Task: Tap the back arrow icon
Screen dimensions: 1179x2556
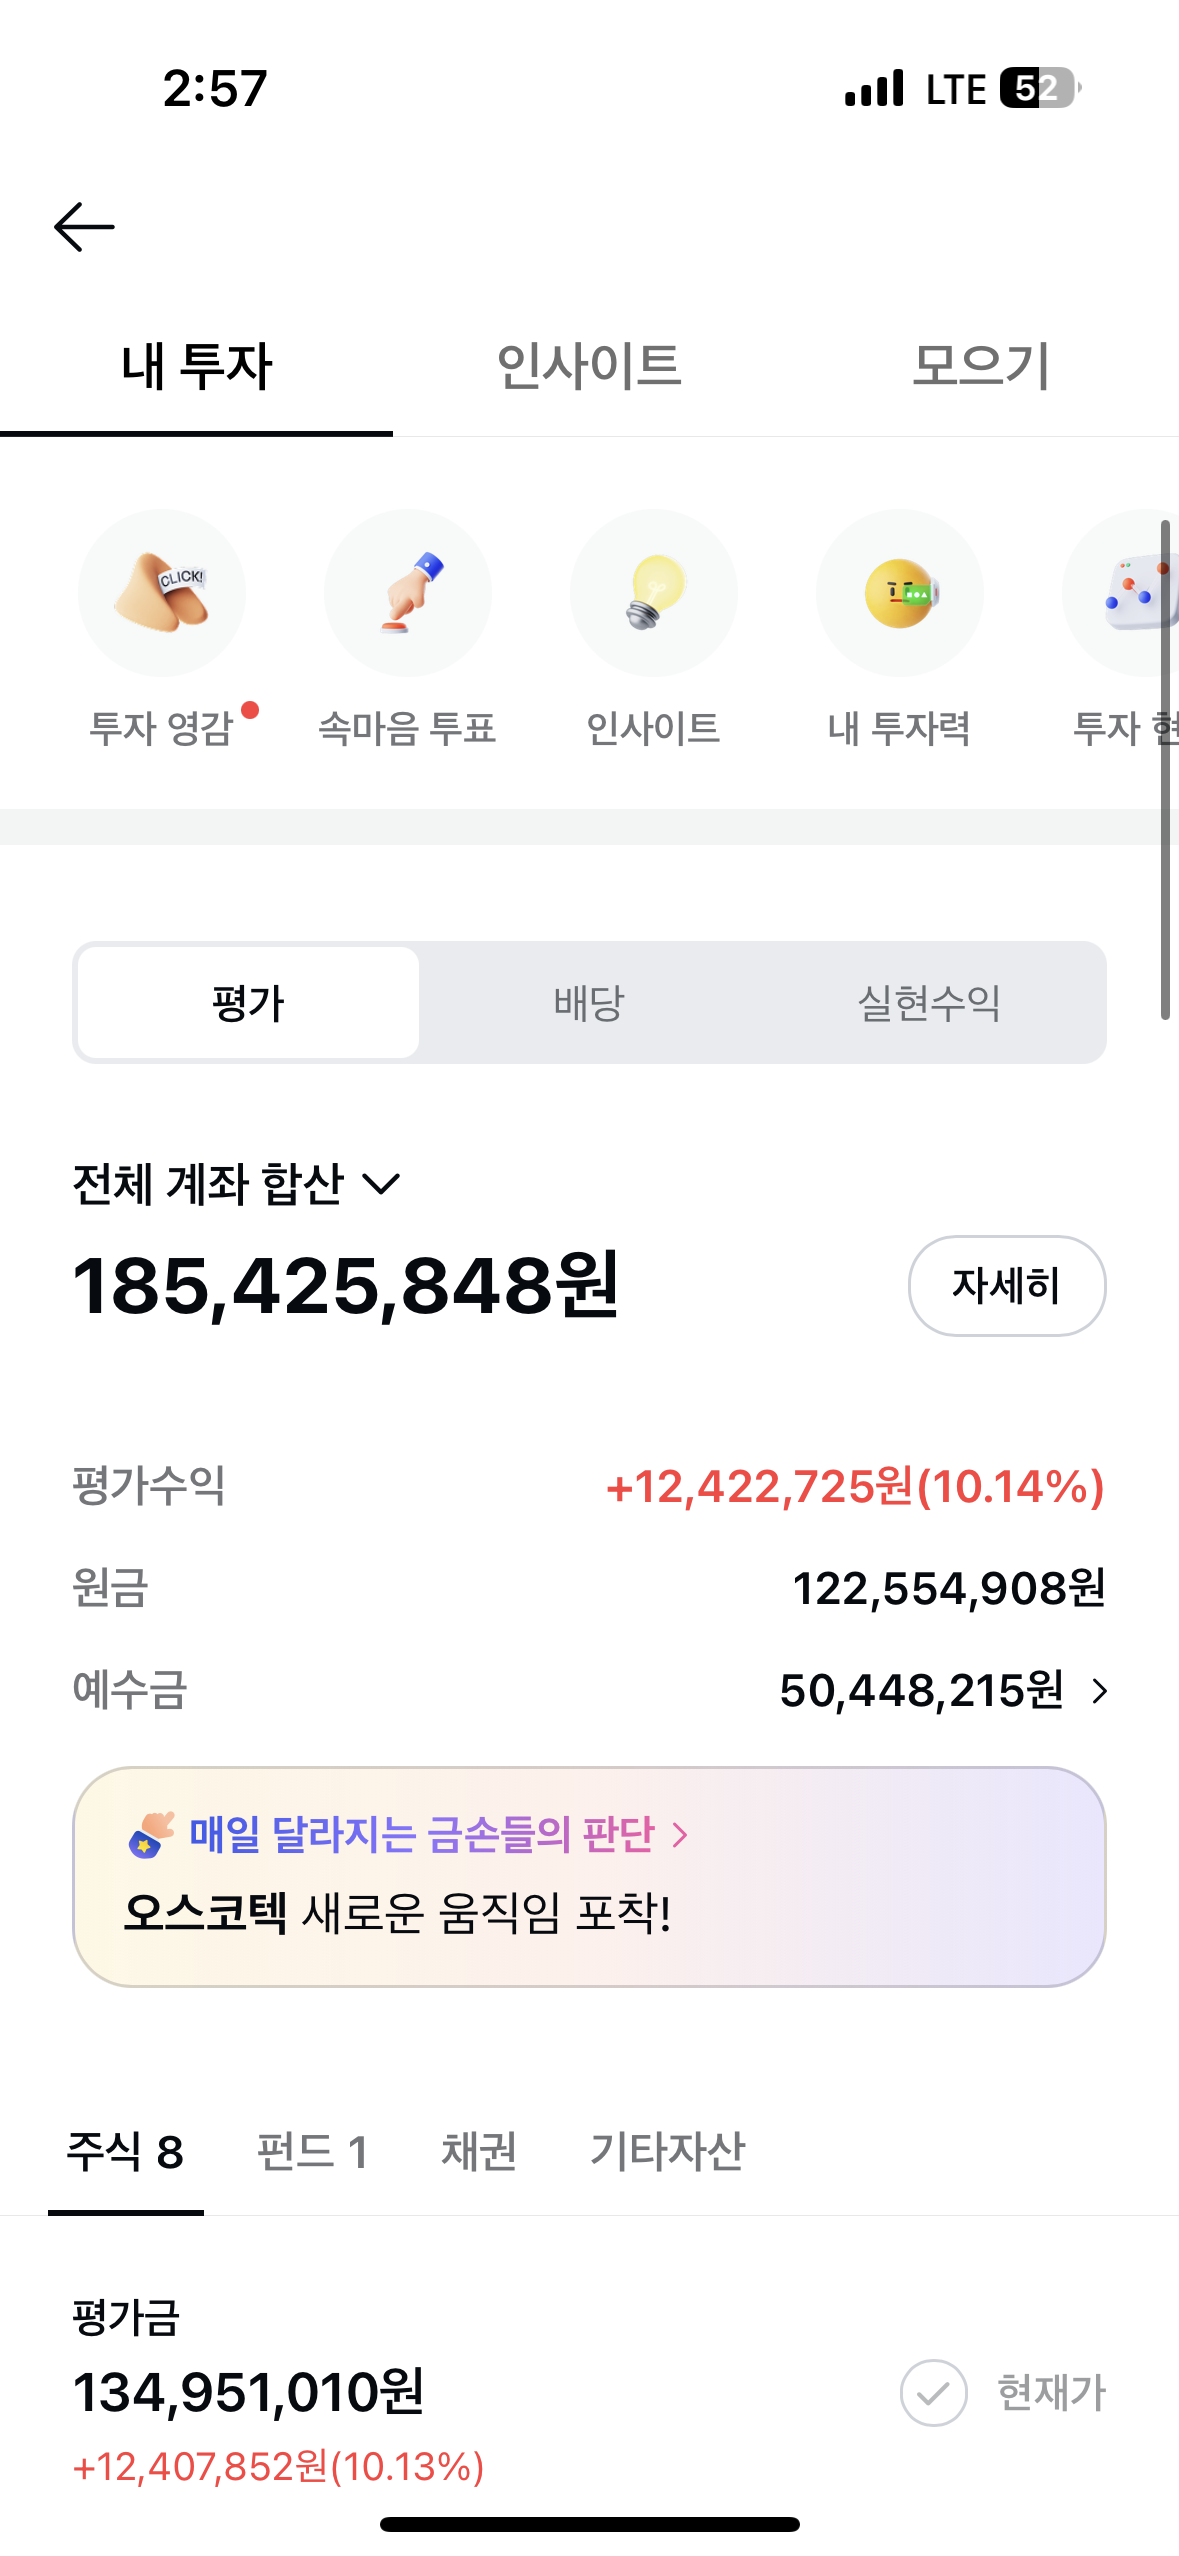Action: (x=84, y=227)
